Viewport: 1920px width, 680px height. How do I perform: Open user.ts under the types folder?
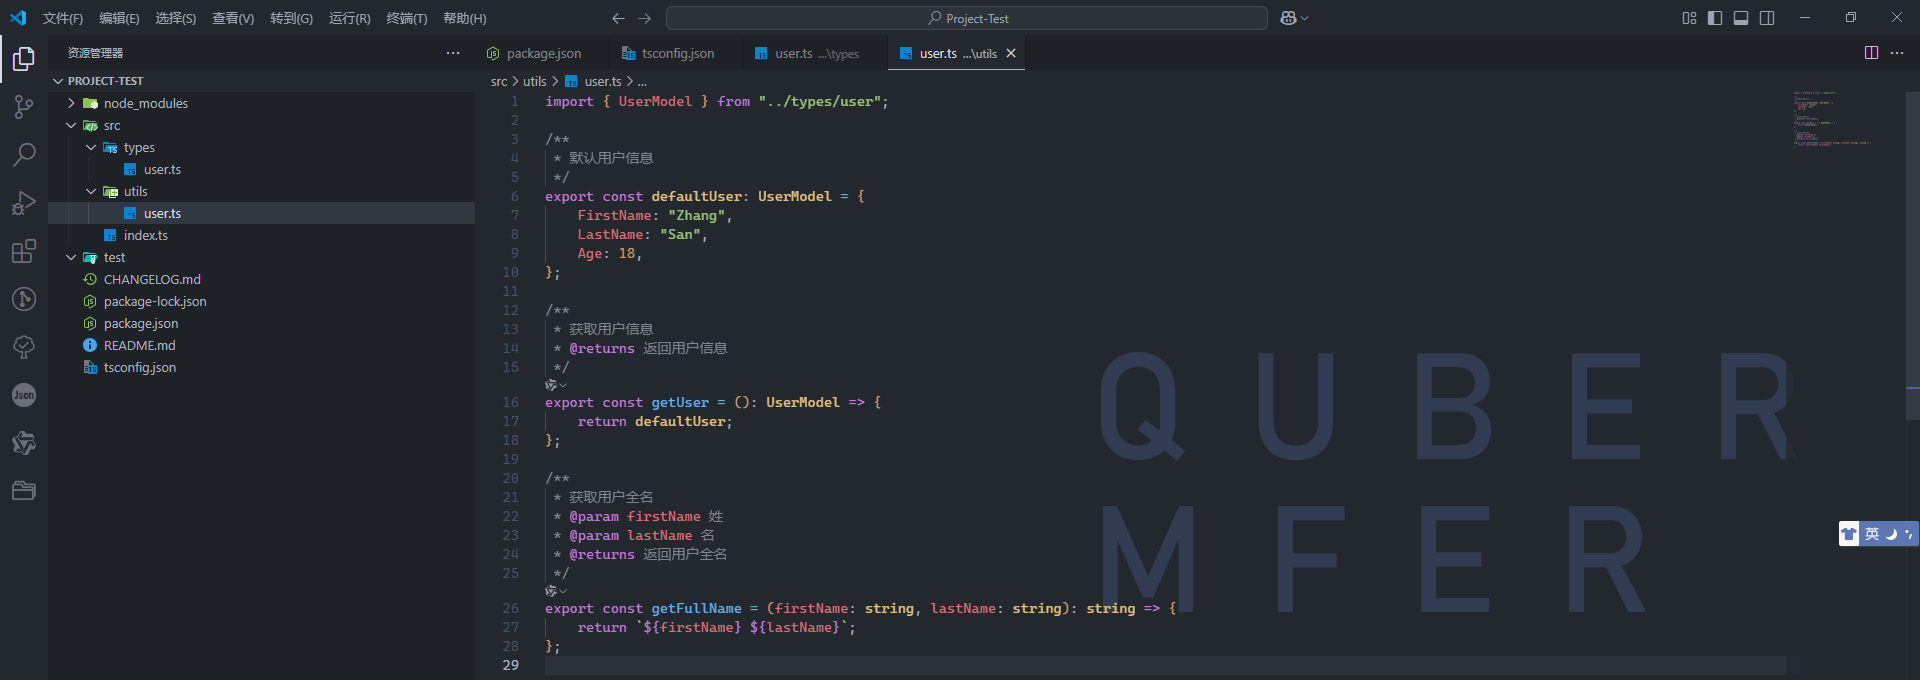pos(162,169)
